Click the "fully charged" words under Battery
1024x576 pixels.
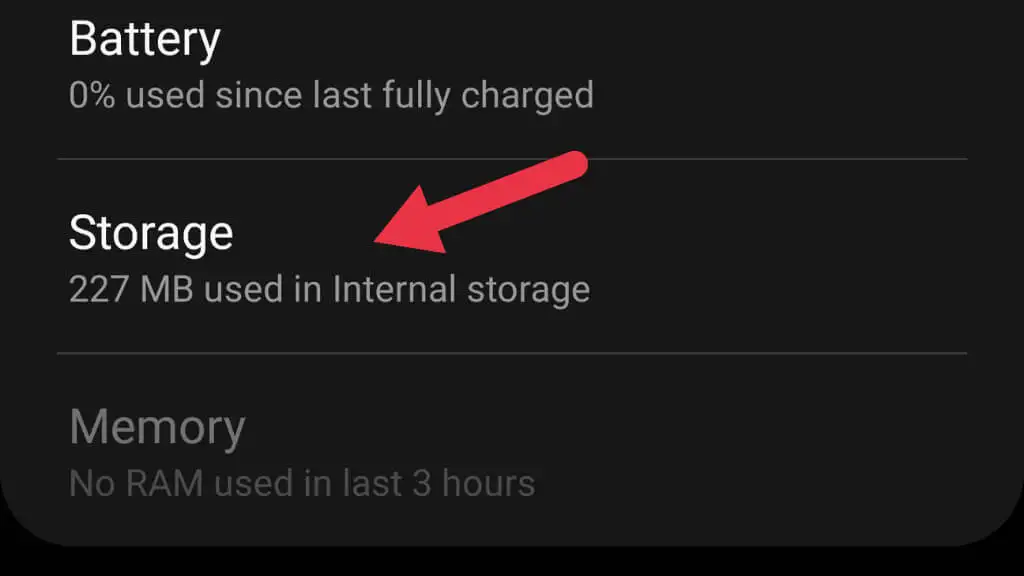pyautogui.click(x=488, y=96)
